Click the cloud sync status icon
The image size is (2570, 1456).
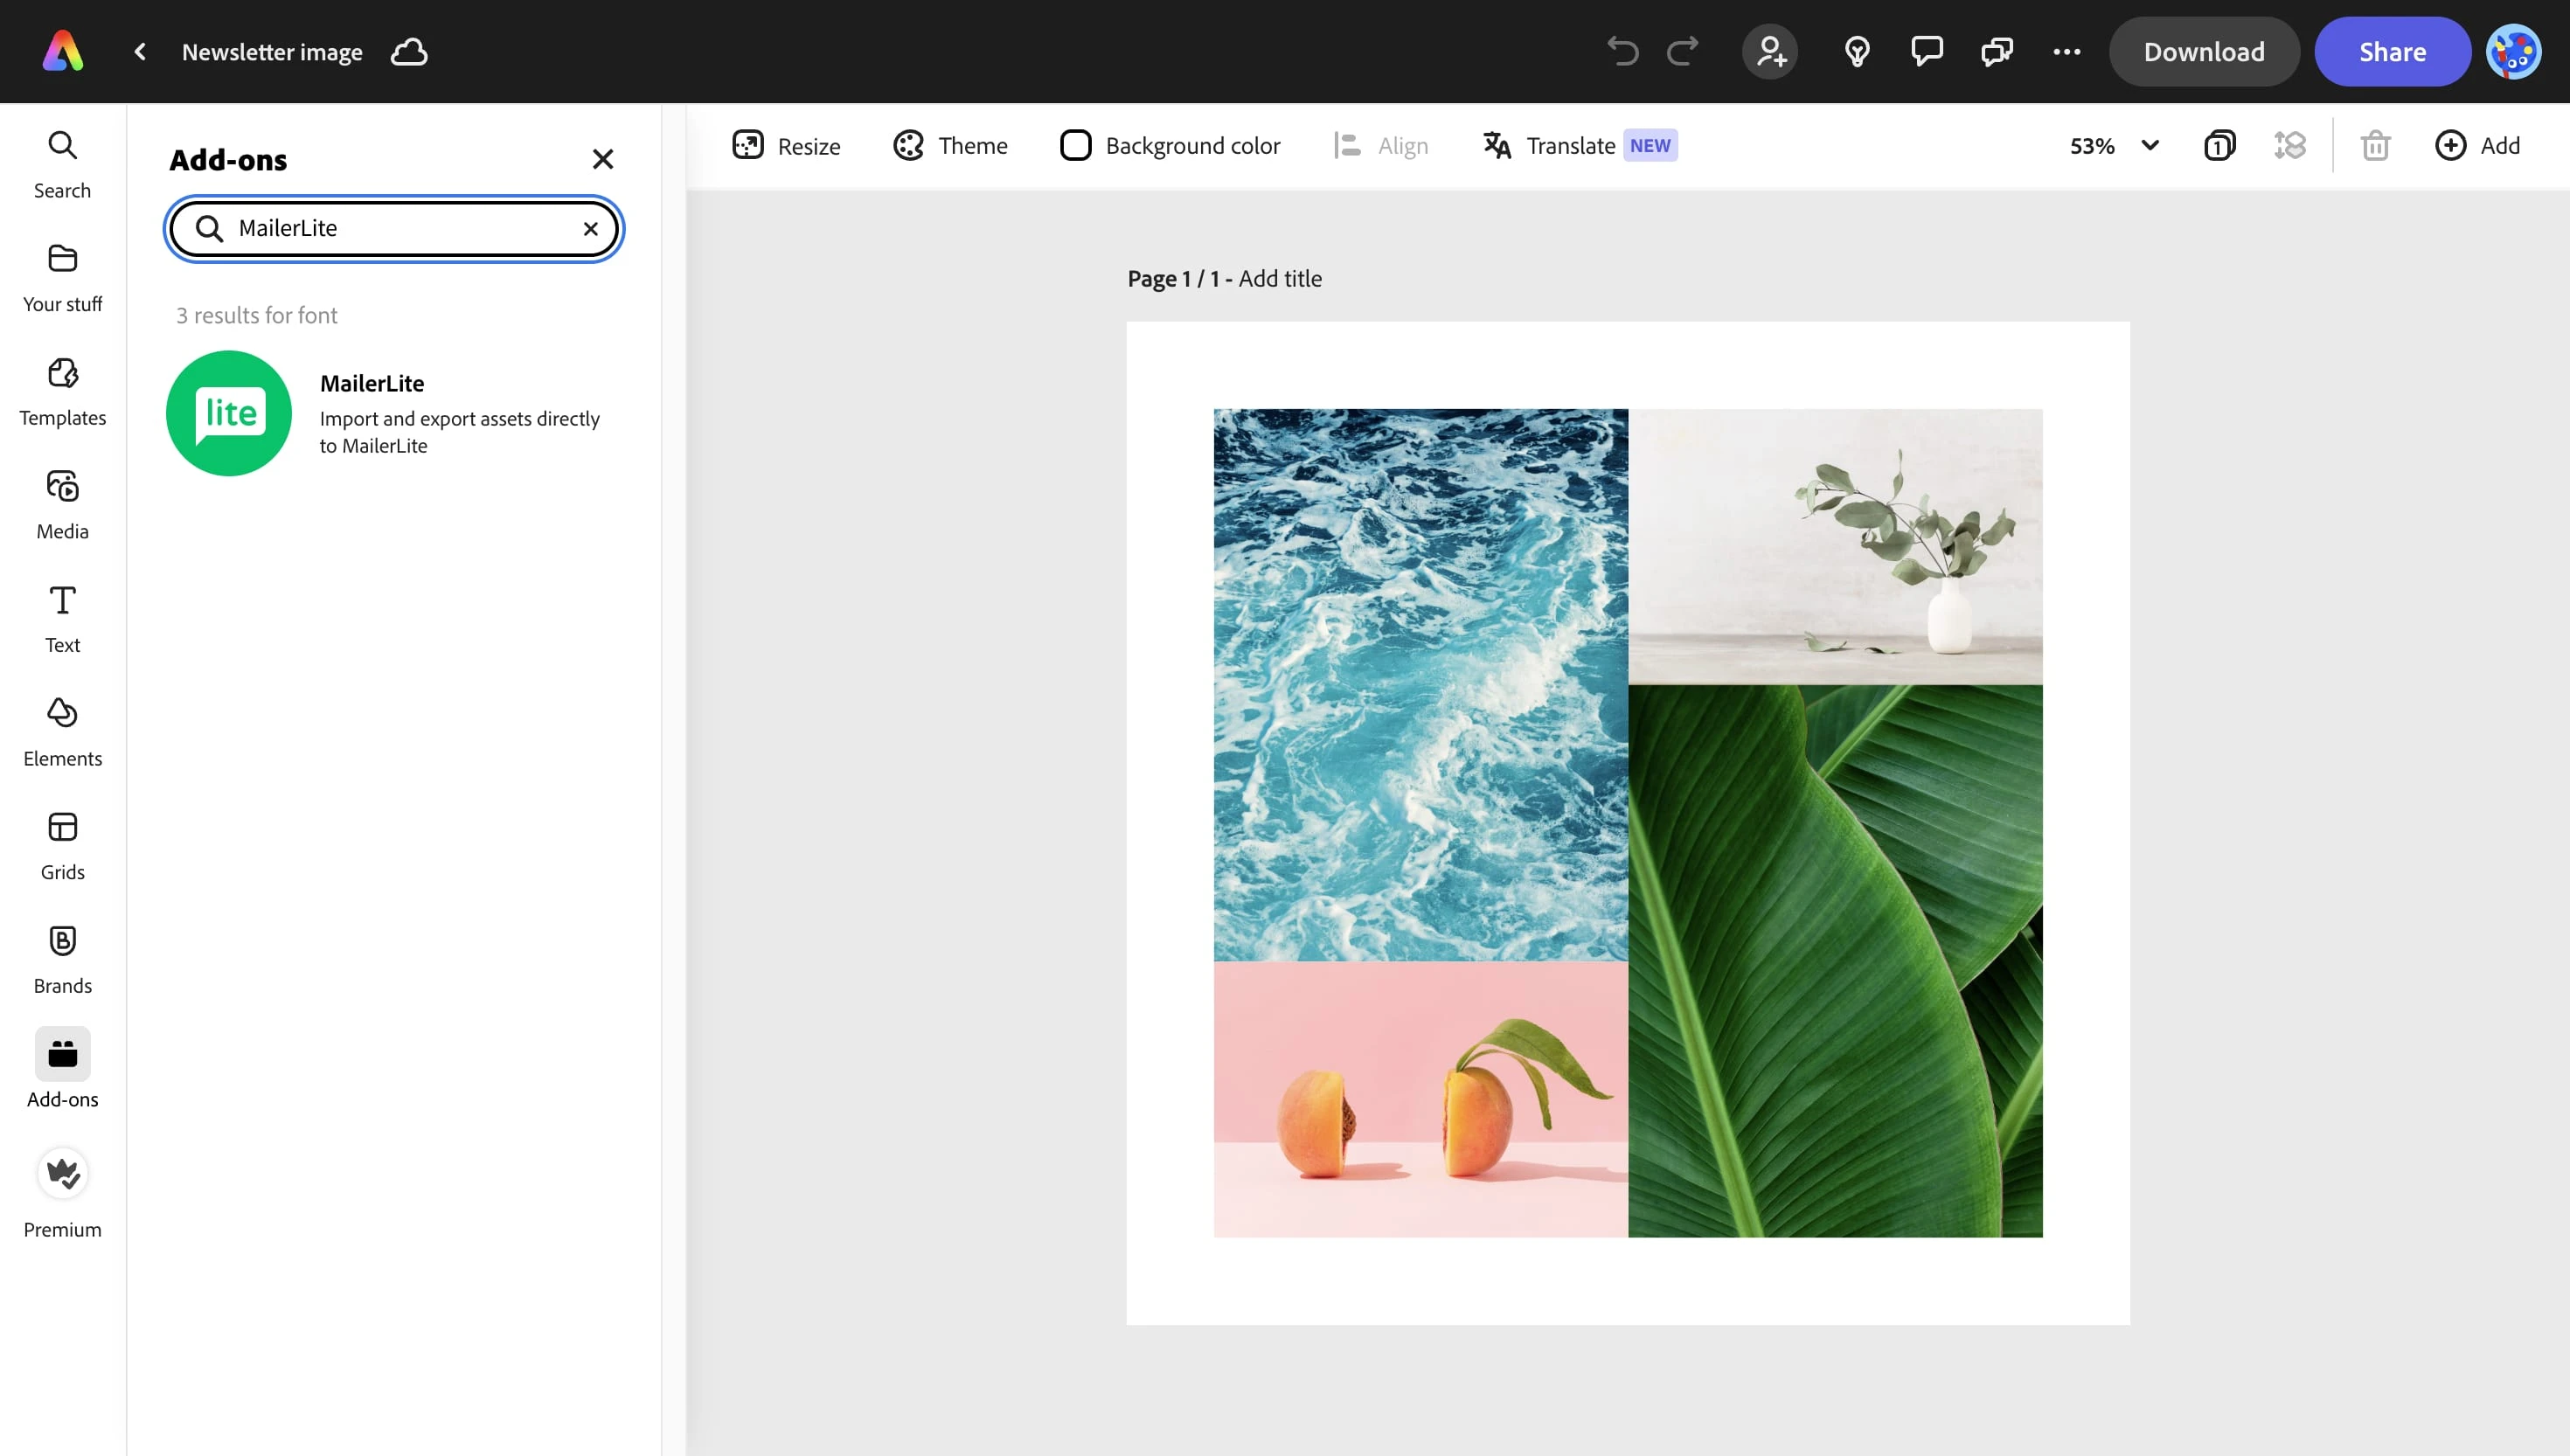(x=408, y=52)
